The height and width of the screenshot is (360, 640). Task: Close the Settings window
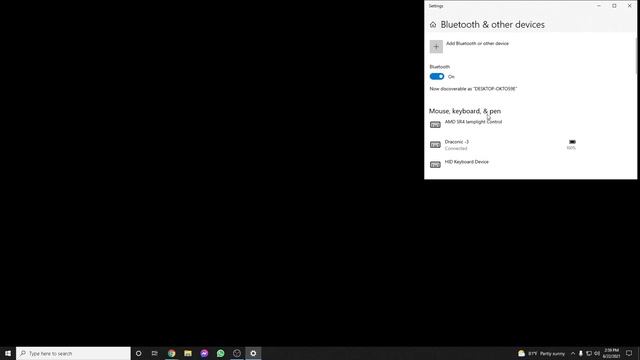(629, 6)
